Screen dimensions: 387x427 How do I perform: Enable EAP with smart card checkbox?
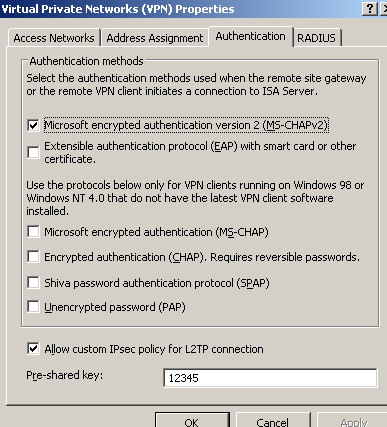(33, 152)
